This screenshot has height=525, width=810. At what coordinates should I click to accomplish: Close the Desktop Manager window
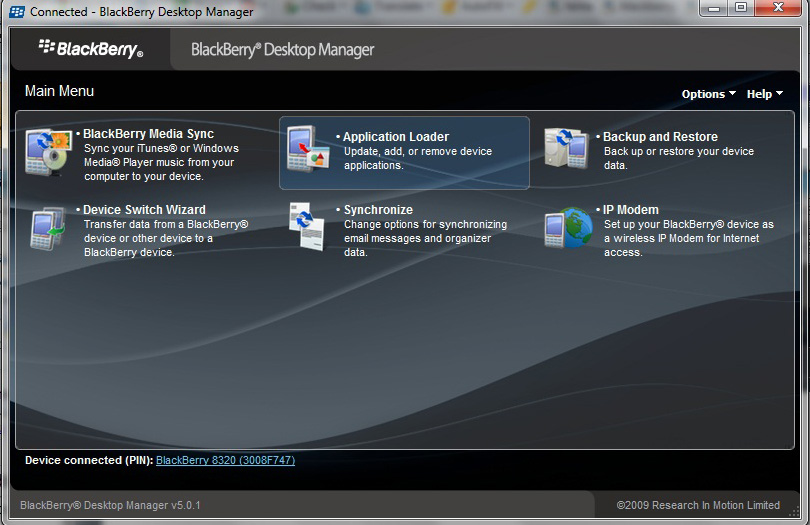[x=778, y=8]
